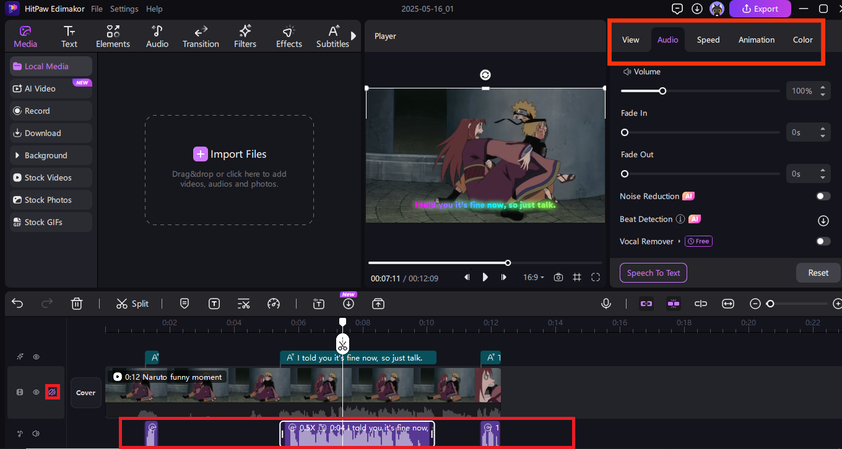Download Beat Detection with the arrow icon
This screenshot has width=842, height=449.
[823, 220]
